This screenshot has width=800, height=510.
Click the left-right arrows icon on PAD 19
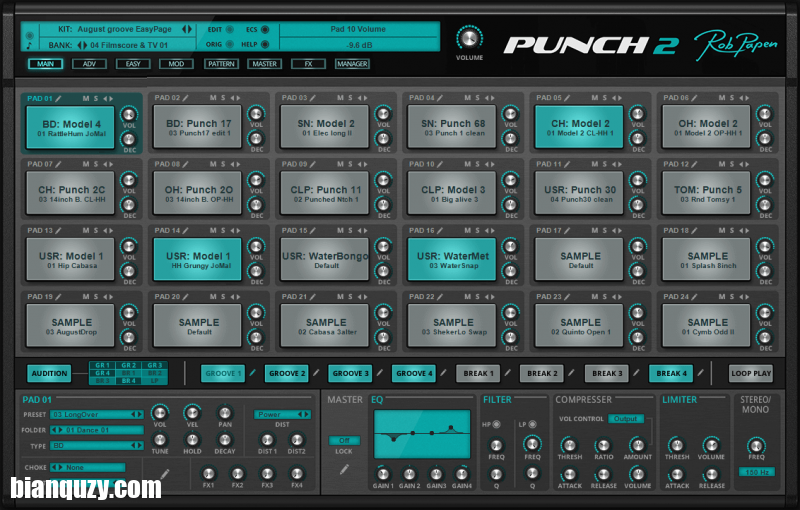pyautogui.click(x=108, y=296)
